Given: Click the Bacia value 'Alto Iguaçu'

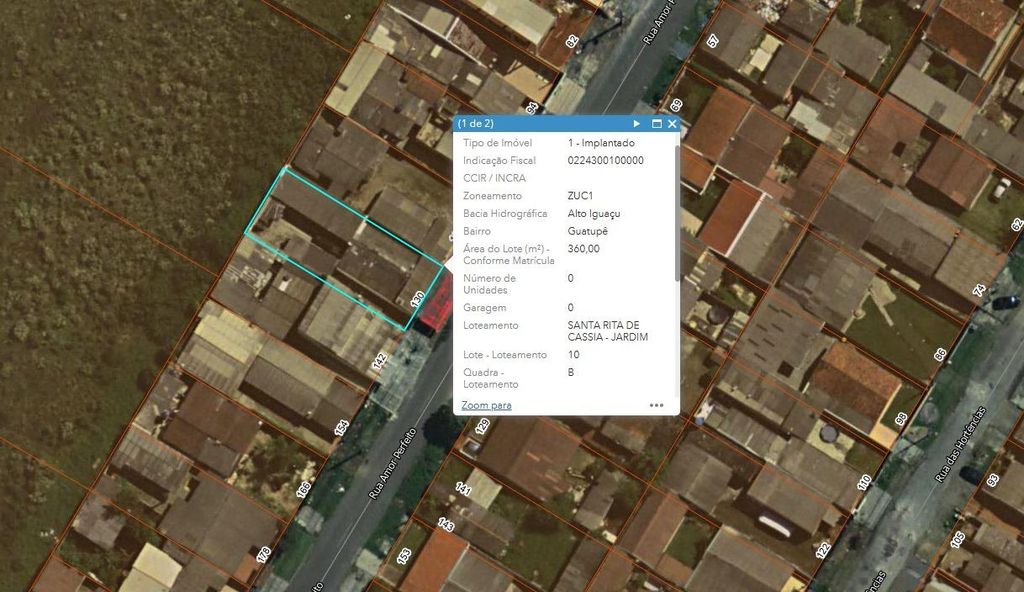Looking at the screenshot, I should [594, 213].
